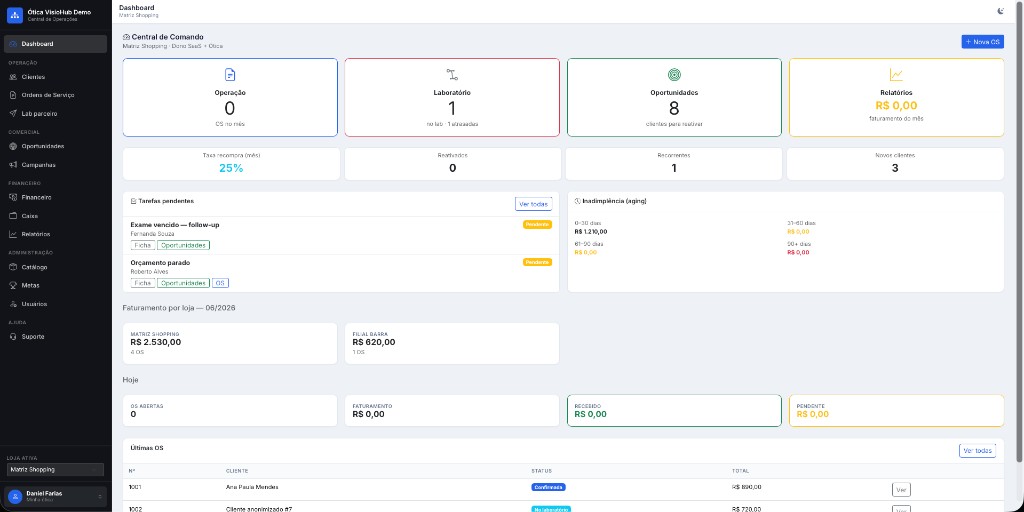Click the Dashboard sidebar icon
1024x512 pixels.
pos(13,44)
